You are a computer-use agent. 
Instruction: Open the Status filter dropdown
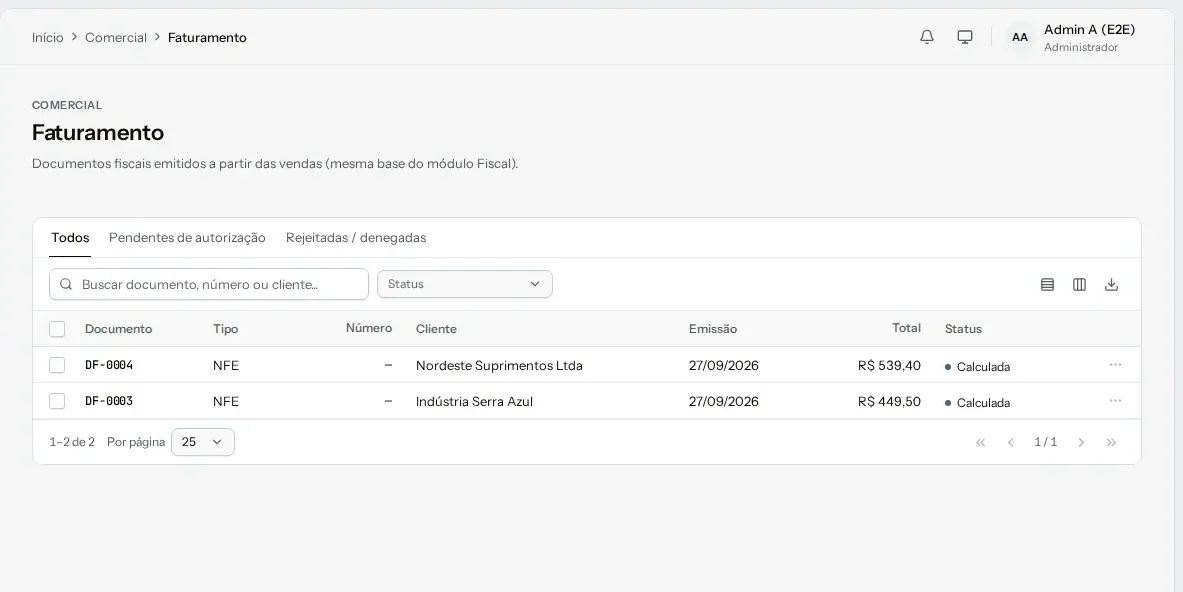tap(465, 284)
